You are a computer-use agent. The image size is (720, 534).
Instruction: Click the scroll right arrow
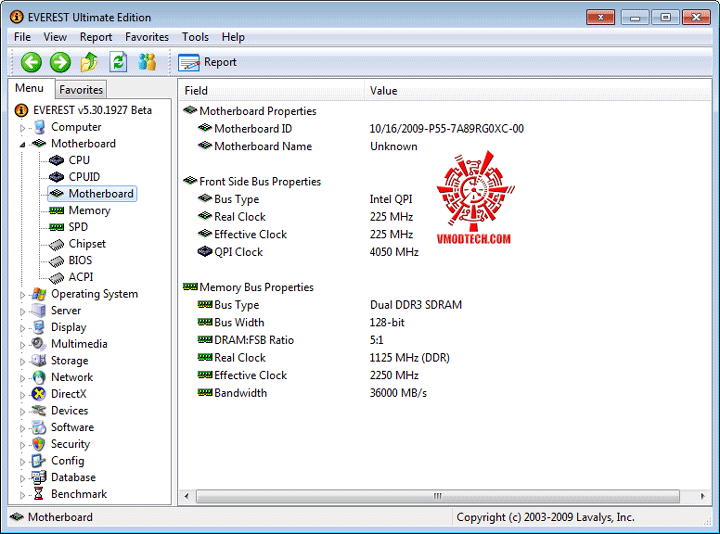click(x=703, y=496)
